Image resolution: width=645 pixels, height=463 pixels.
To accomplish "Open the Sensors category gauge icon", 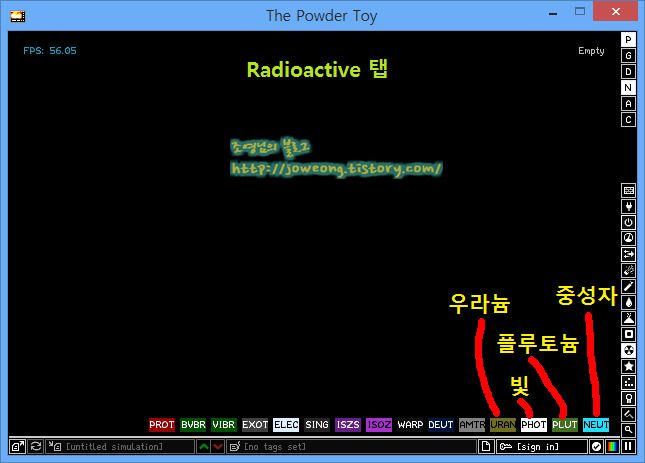I will [x=629, y=238].
